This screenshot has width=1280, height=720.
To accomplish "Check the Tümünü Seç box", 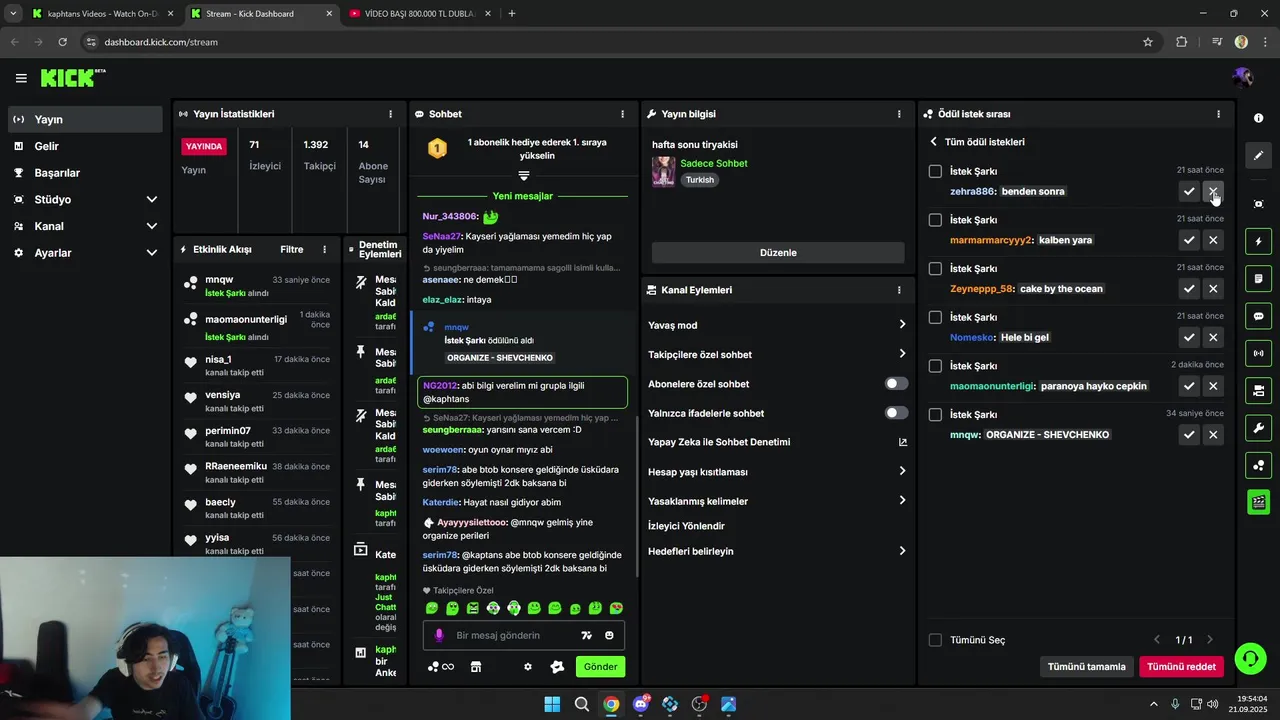I will pyautogui.click(x=935, y=640).
